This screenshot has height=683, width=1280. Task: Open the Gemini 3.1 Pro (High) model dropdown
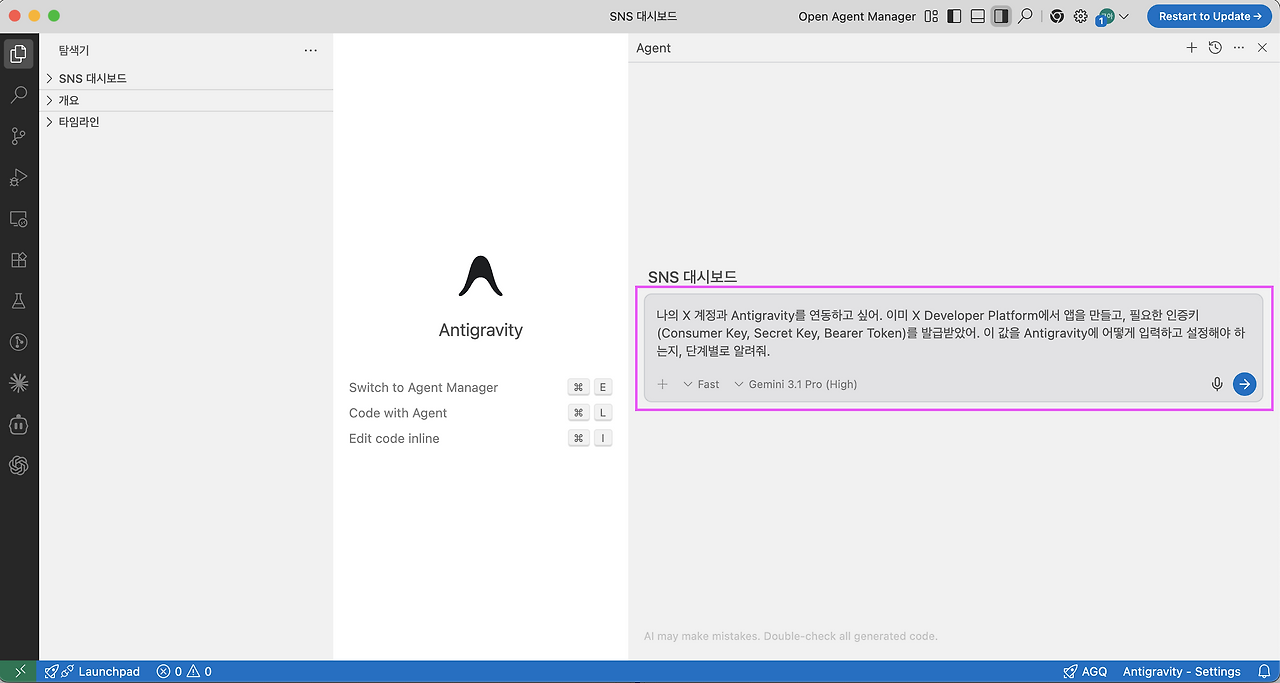(x=796, y=384)
